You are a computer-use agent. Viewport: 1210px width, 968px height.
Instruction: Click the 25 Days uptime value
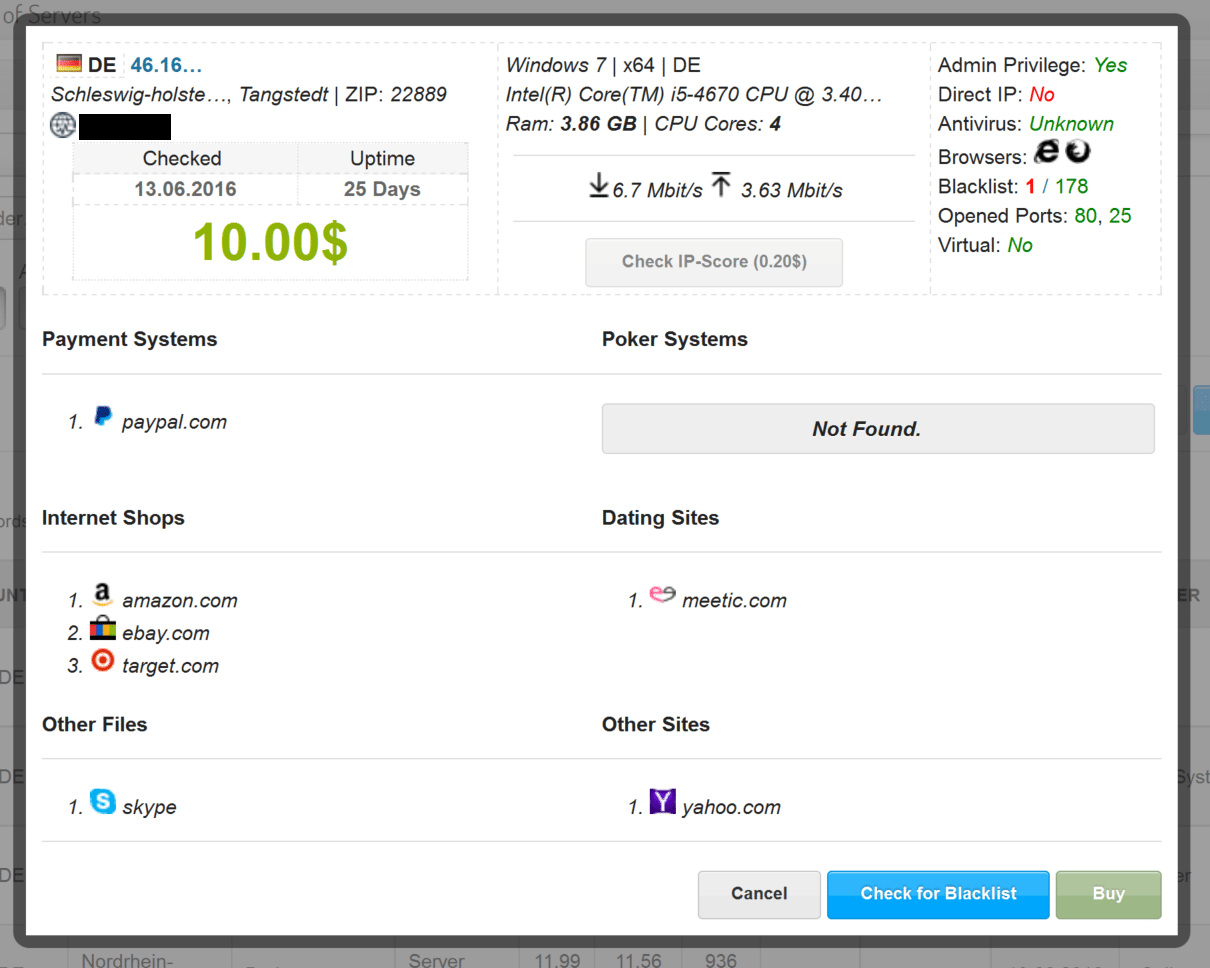pyautogui.click(x=382, y=189)
